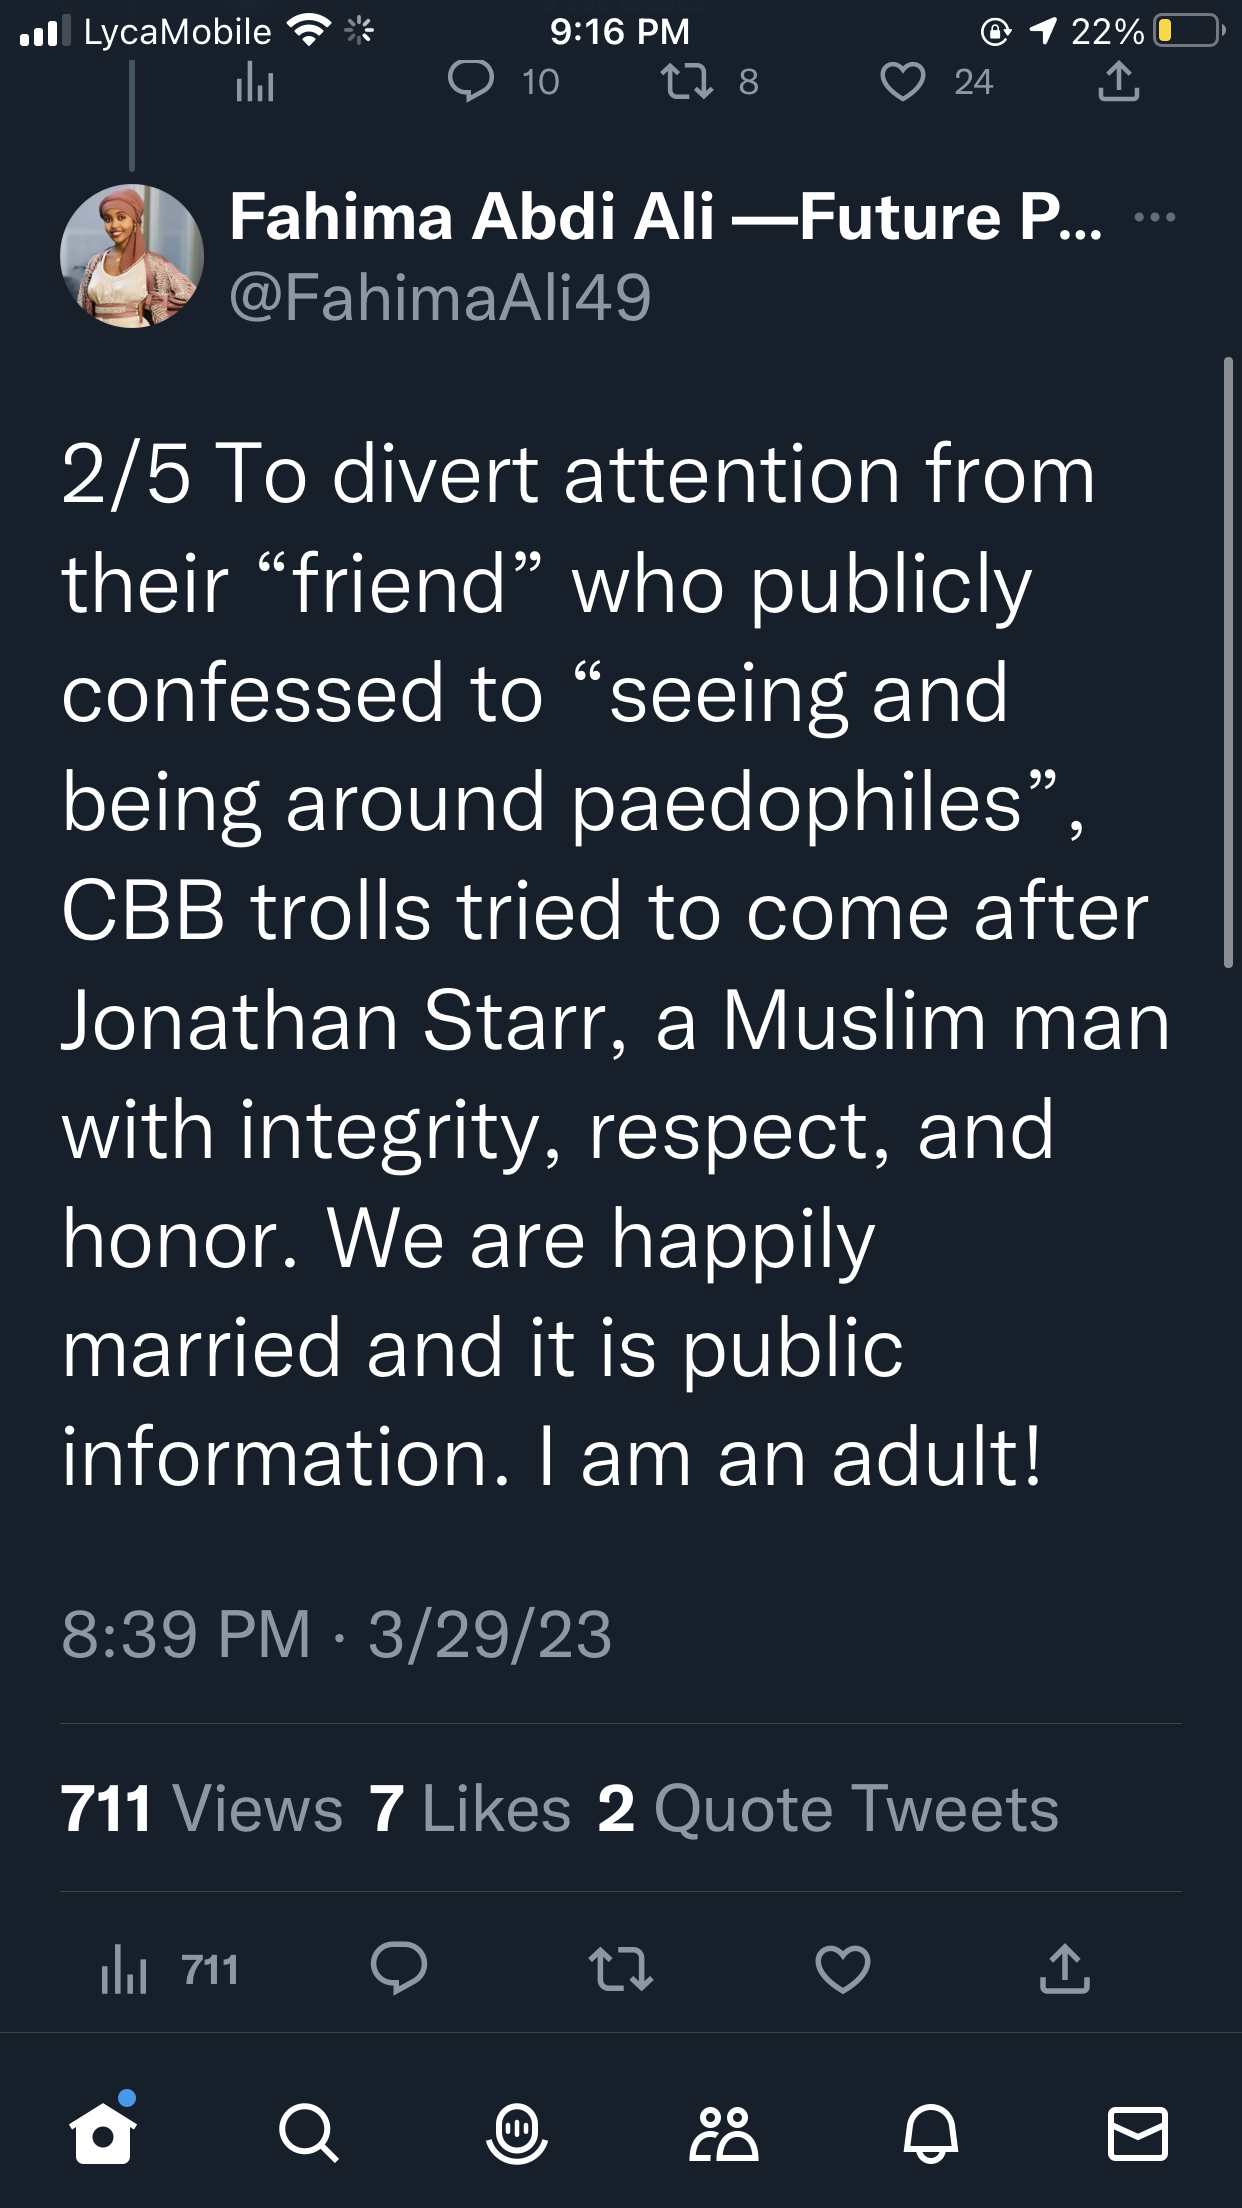Tap the share icon below the tweet
Screen dimensions: 1242x2208
pos(1064,1968)
